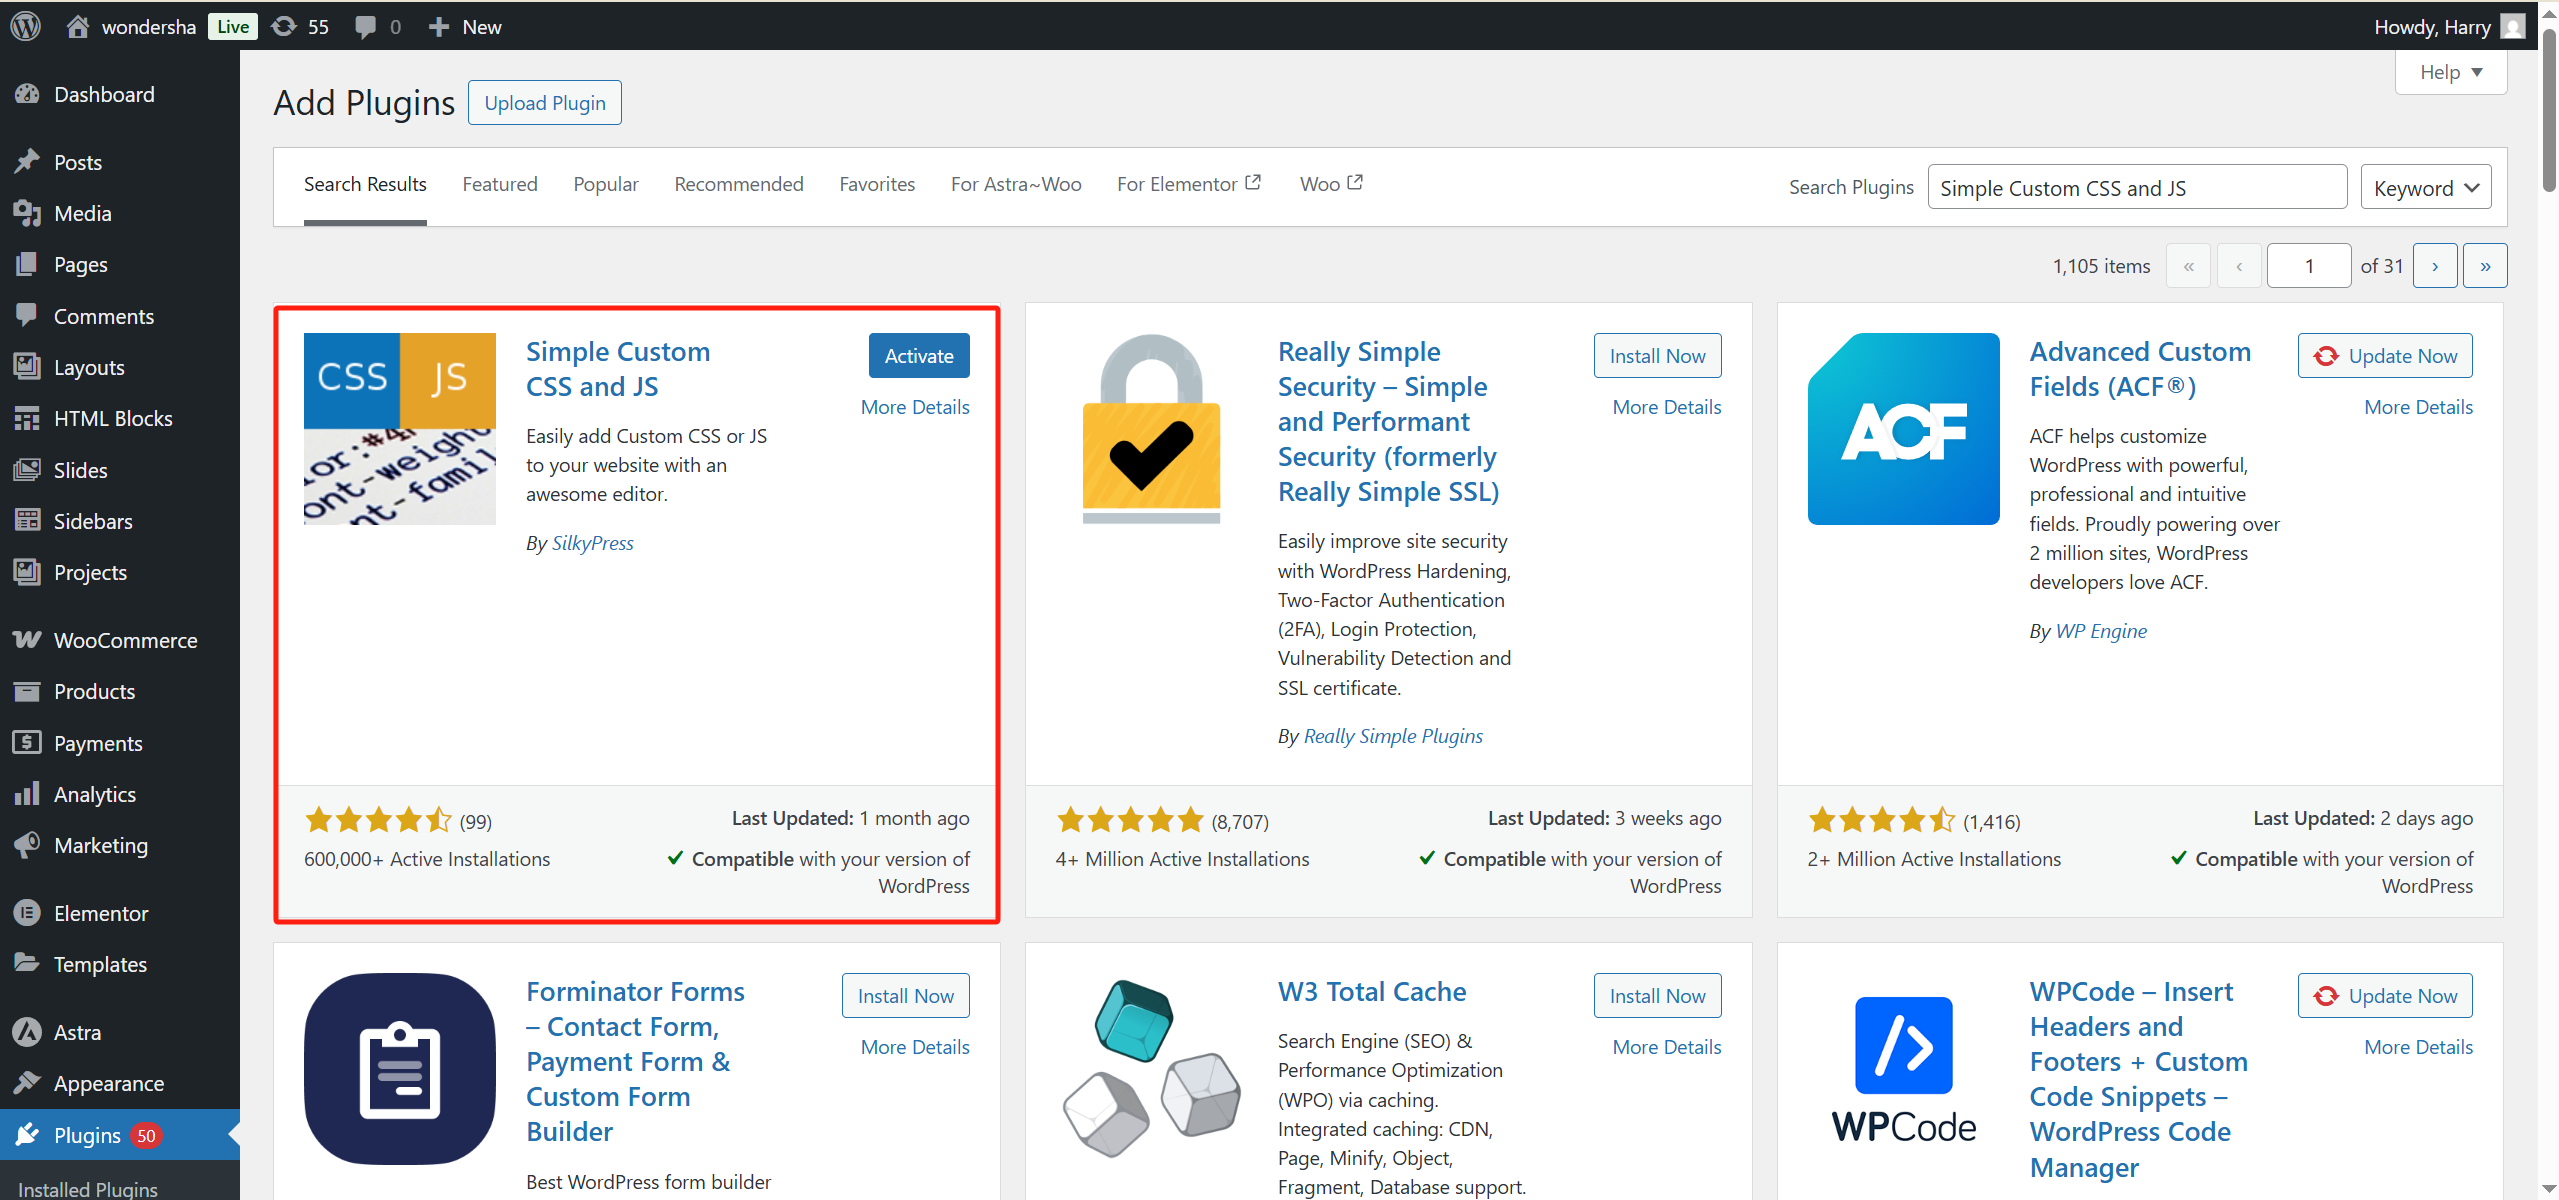2559x1200 pixels.
Task: Open HTML Blocks in the sidebar
Action: (113, 418)
